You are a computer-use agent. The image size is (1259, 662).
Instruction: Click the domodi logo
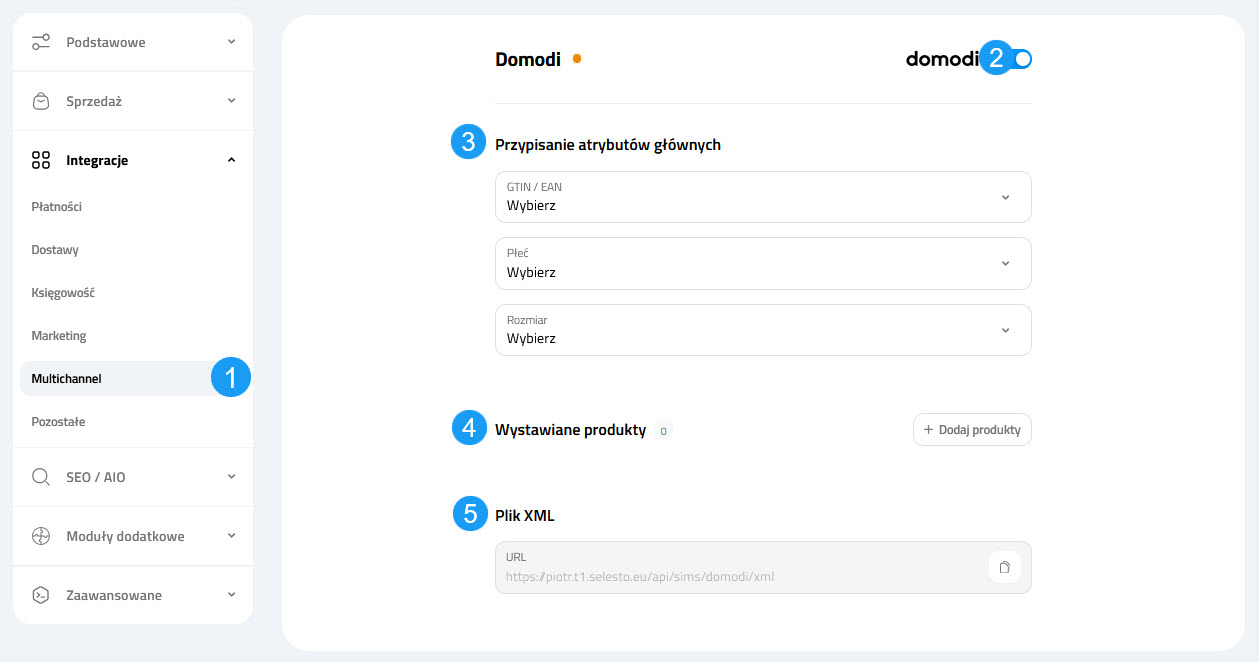(x=942, y=59)
